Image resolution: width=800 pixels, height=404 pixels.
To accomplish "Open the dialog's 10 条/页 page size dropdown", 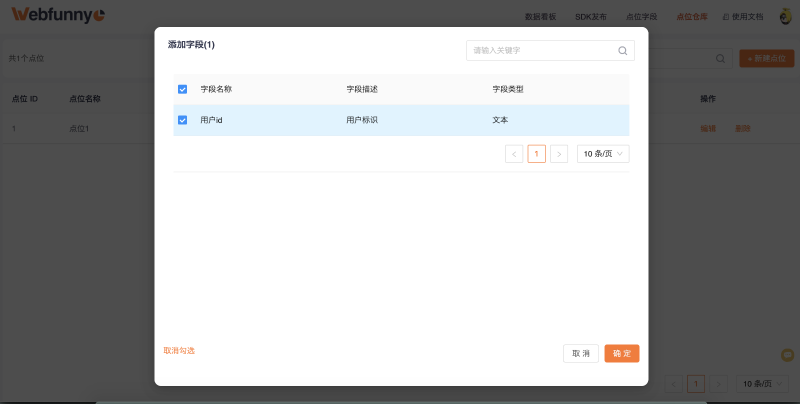I will click(603, 154).
